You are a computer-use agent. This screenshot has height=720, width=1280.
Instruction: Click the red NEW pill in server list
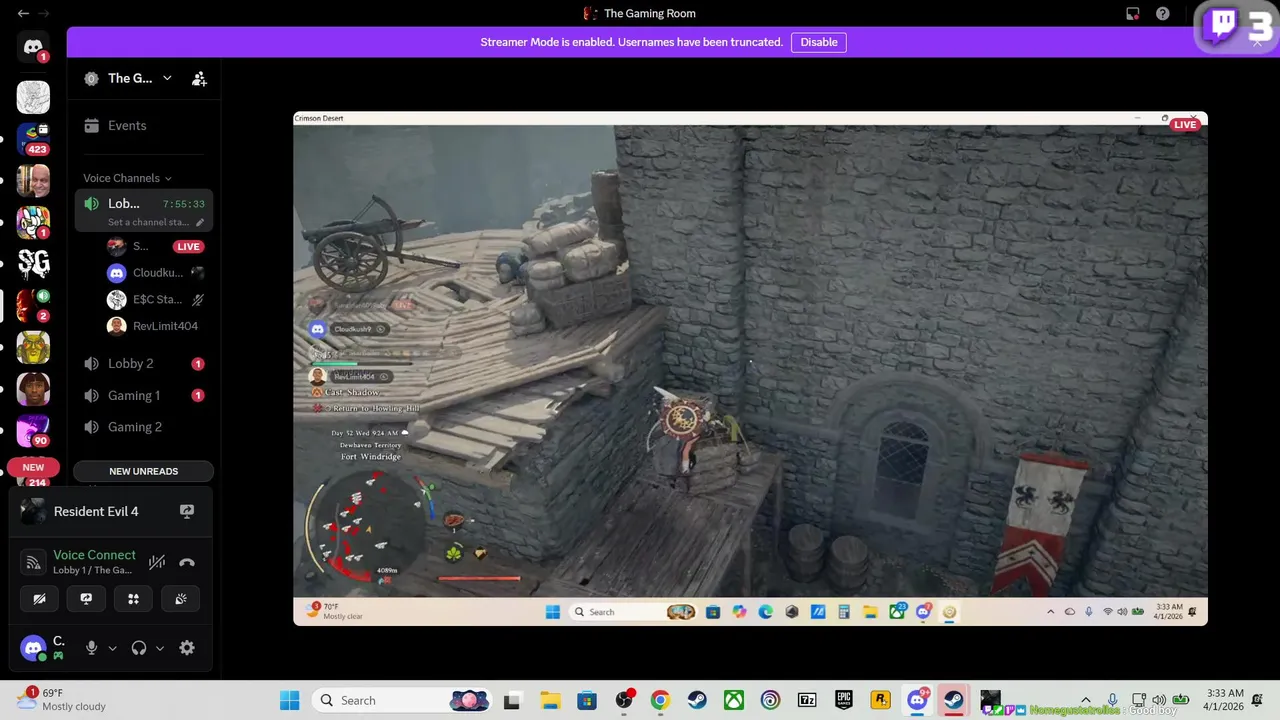(x=34, y=467)
